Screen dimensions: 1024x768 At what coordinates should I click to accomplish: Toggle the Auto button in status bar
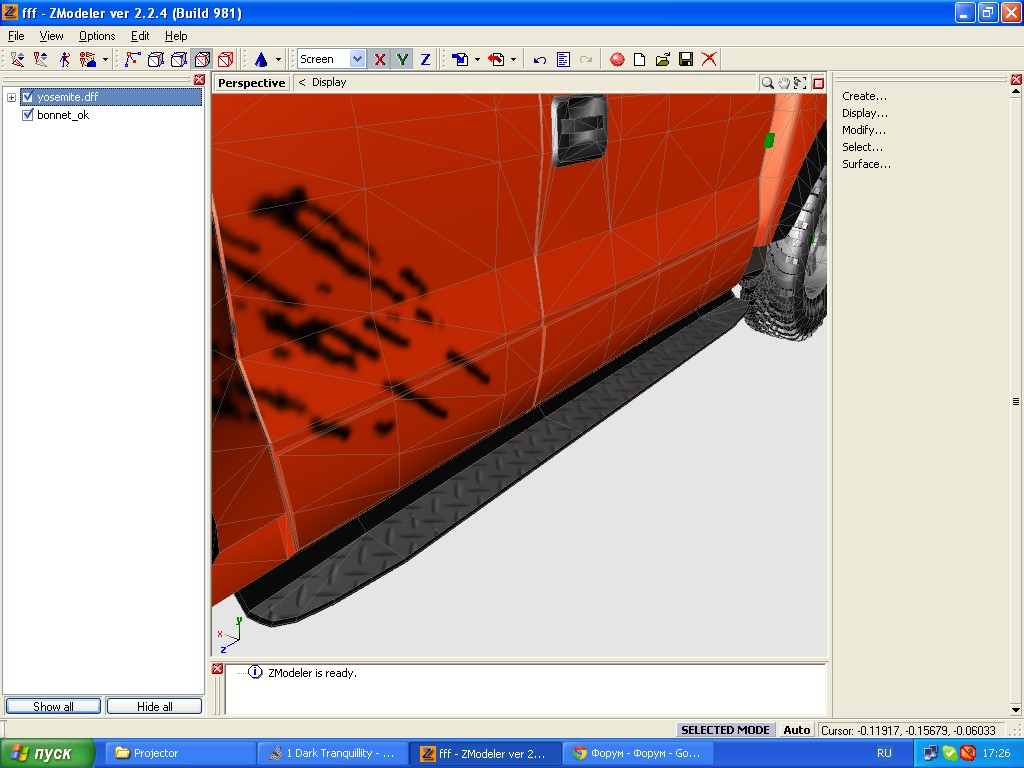pos(797,730)
